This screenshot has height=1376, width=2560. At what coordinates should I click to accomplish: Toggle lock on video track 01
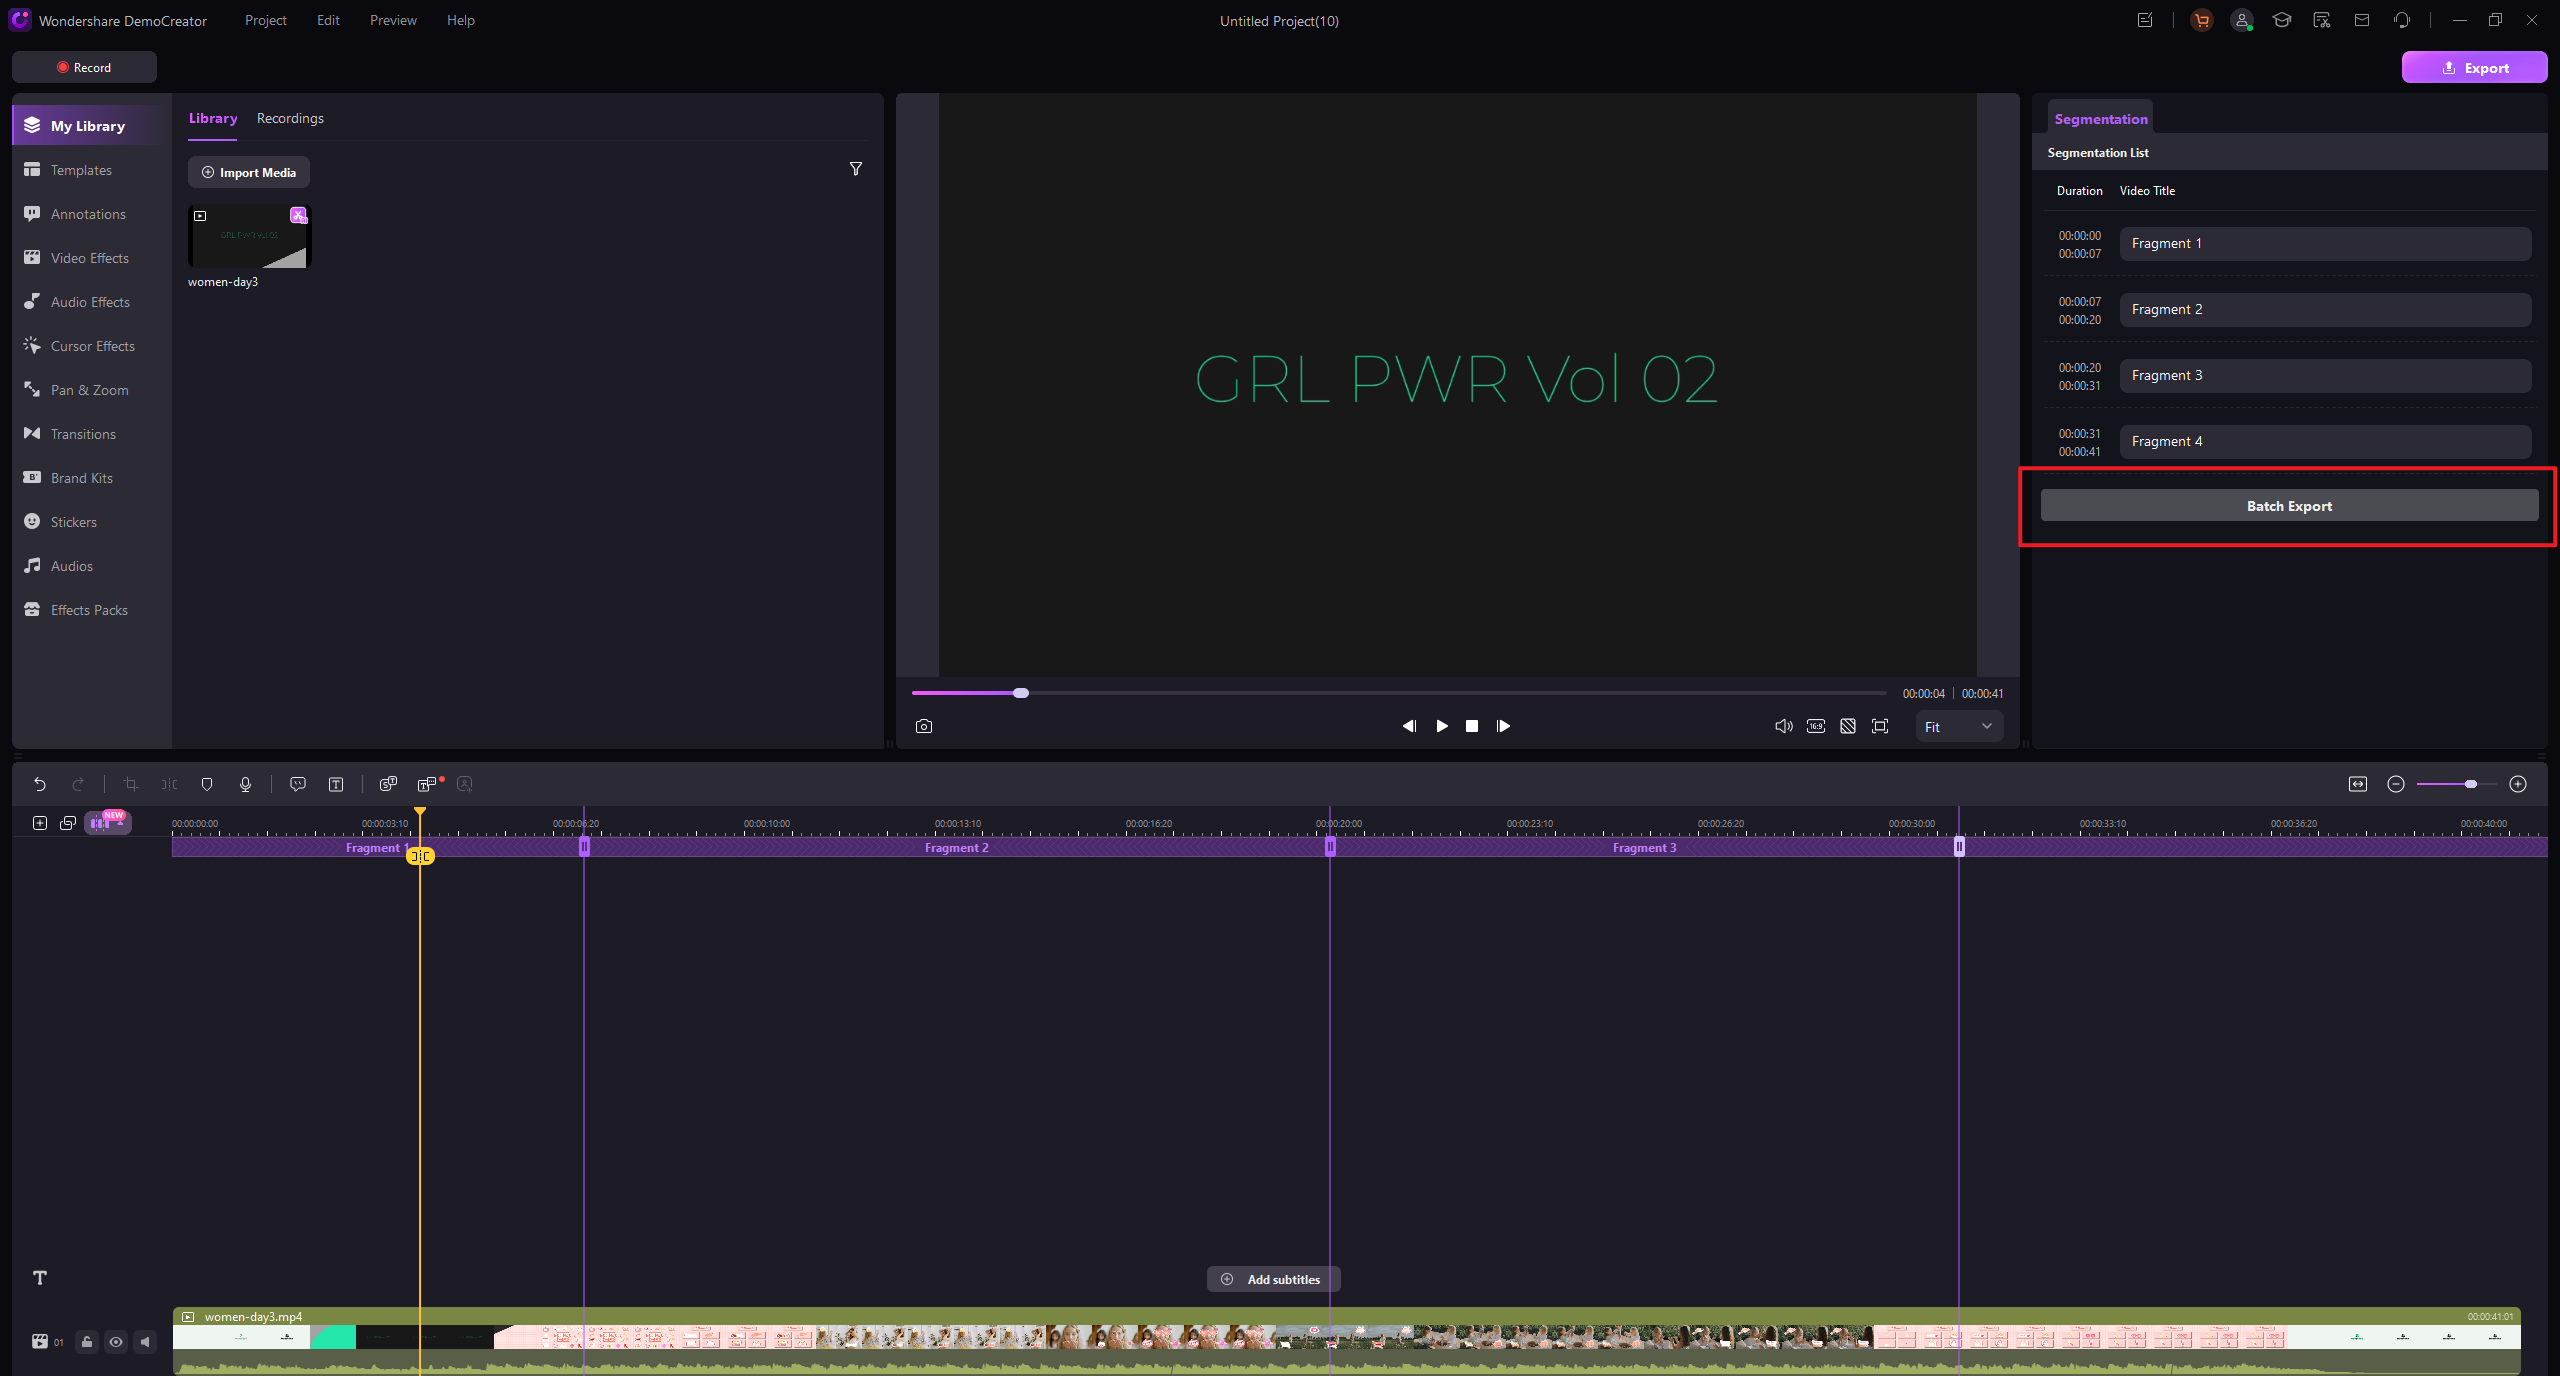87,1342
